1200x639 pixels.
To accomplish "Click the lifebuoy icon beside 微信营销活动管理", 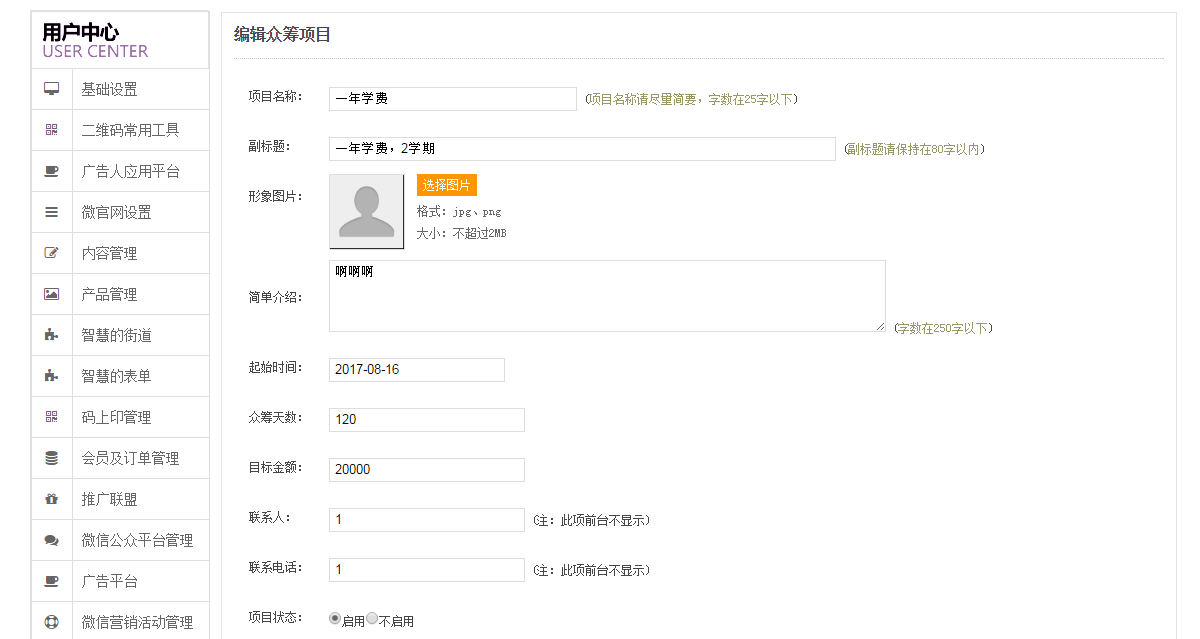I will [52, 622].
